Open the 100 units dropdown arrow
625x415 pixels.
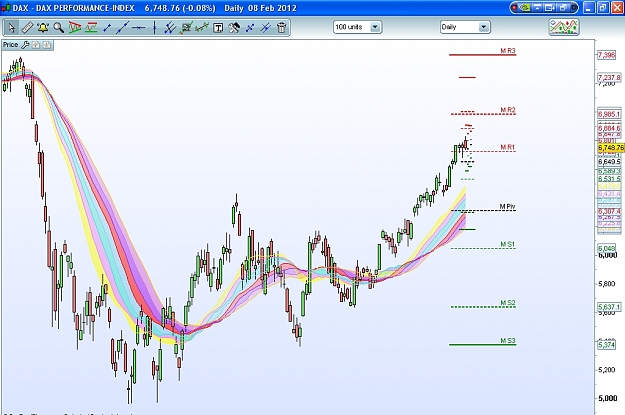click(x=375, y=27)
